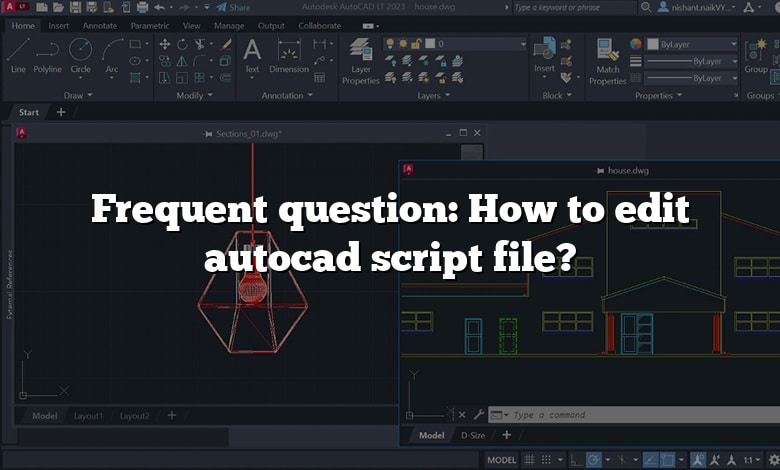Screen dimensions: 780x470
Task: Click the Rectangle tool icon
Action: (135, 44)
